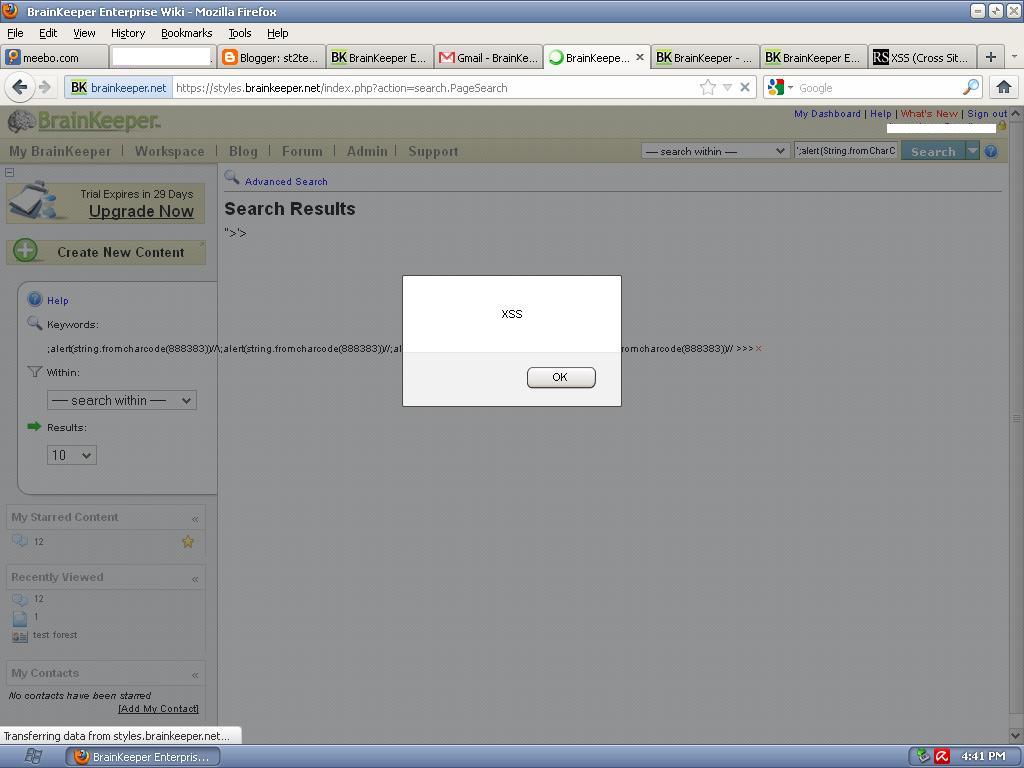Switch to the meebo.com tab
Viewport: 1024px width, 768px height.
[54, 57]
